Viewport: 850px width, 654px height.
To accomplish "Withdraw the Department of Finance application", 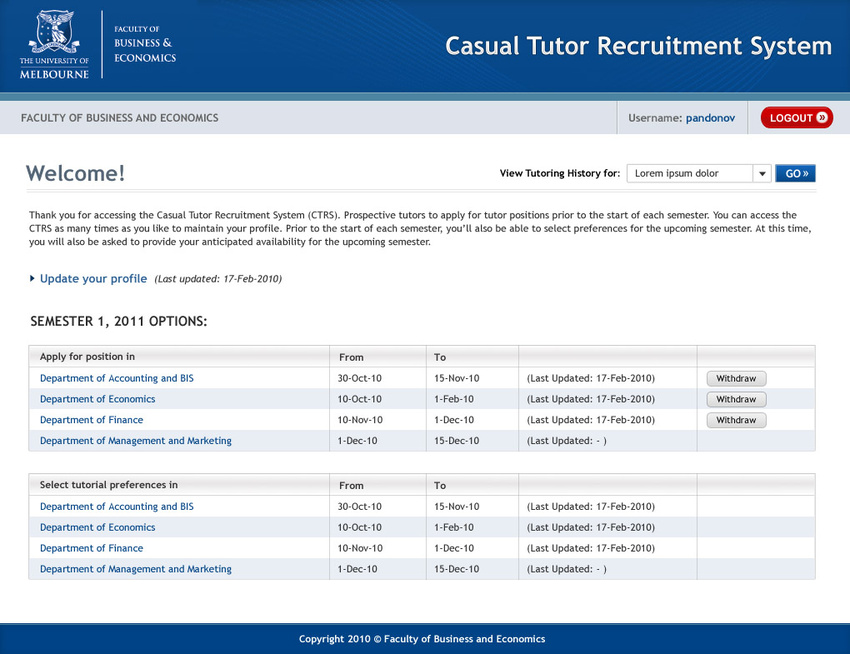I will coord(736,420).
